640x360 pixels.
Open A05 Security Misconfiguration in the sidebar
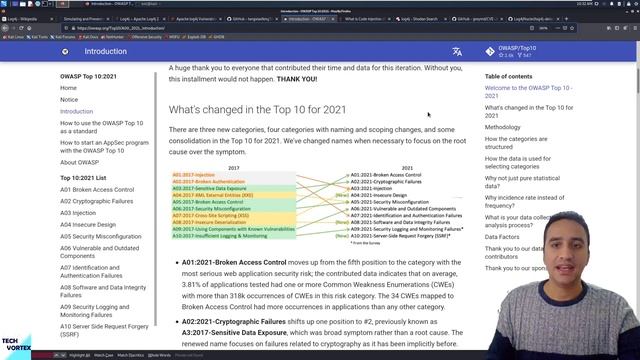(101, 237)
